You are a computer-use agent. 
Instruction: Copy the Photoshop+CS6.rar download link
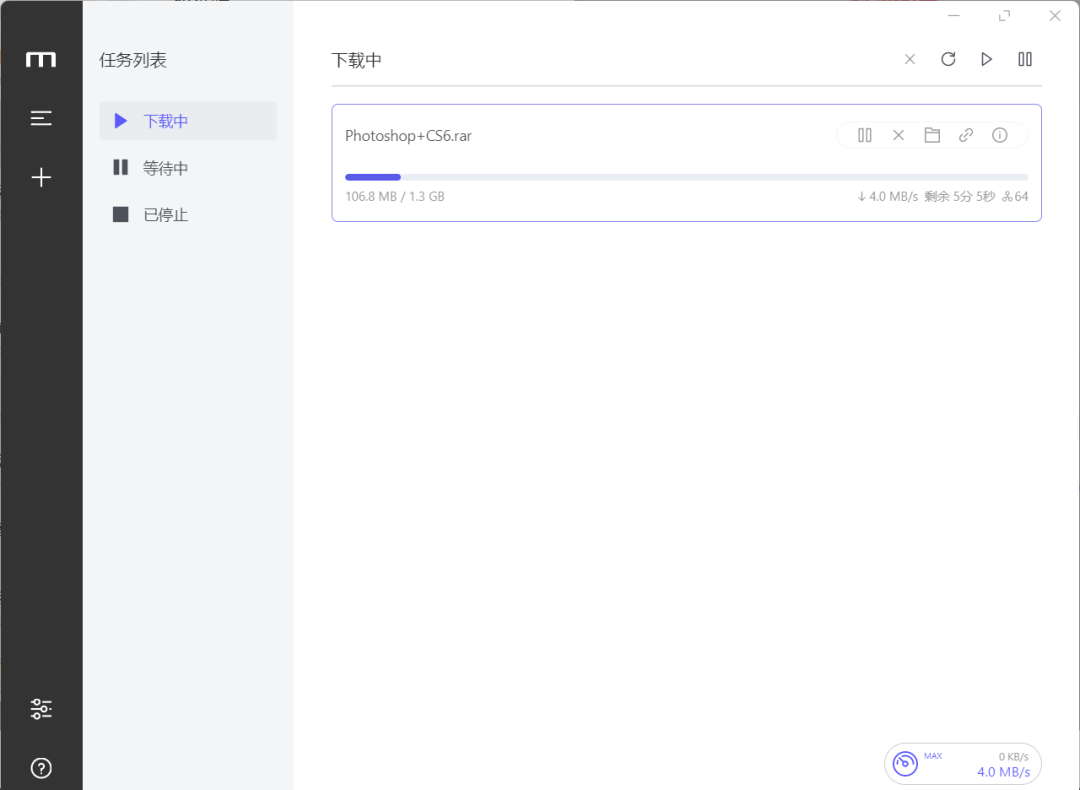click(x=966, y=135)
